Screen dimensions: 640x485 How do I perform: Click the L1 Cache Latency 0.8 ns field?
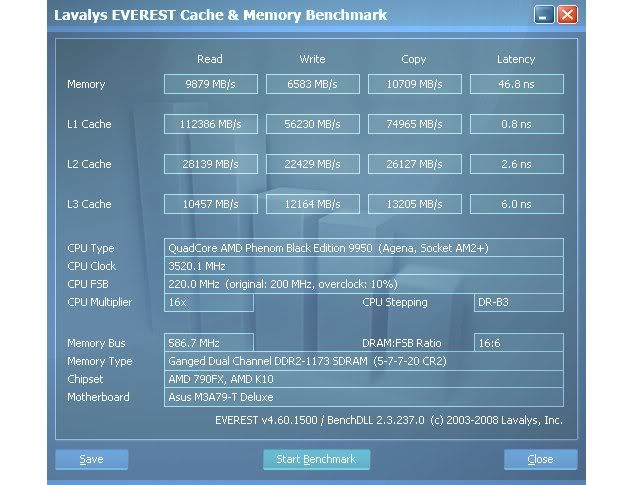517,125
